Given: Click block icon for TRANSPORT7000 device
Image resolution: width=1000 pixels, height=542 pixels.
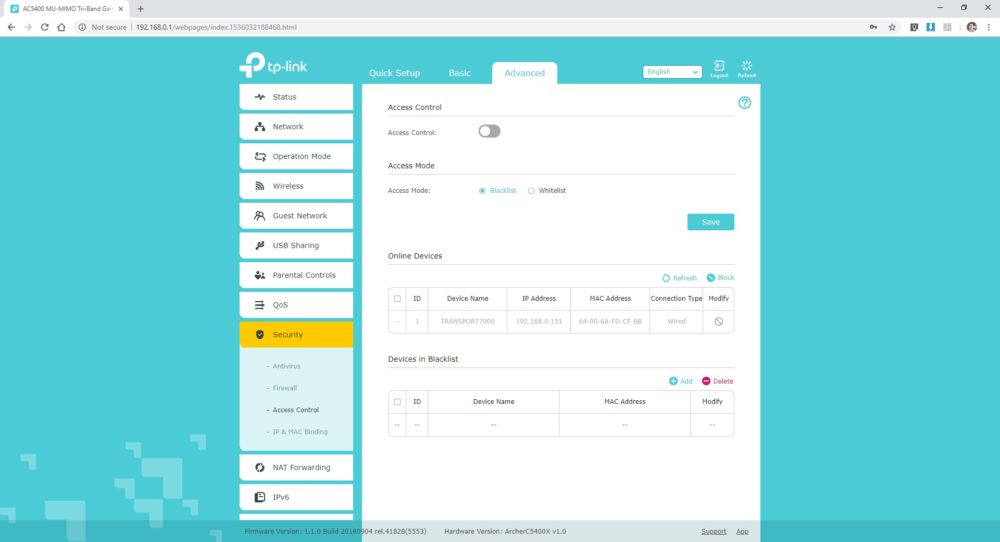Looking at the screenshot, I should pyautogui.click(x=718, y=321).
